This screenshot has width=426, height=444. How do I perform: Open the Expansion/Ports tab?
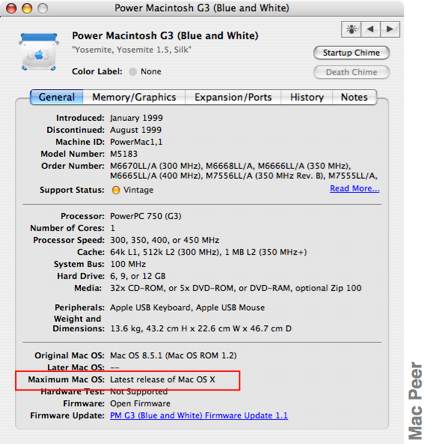(x=233, y=97)
